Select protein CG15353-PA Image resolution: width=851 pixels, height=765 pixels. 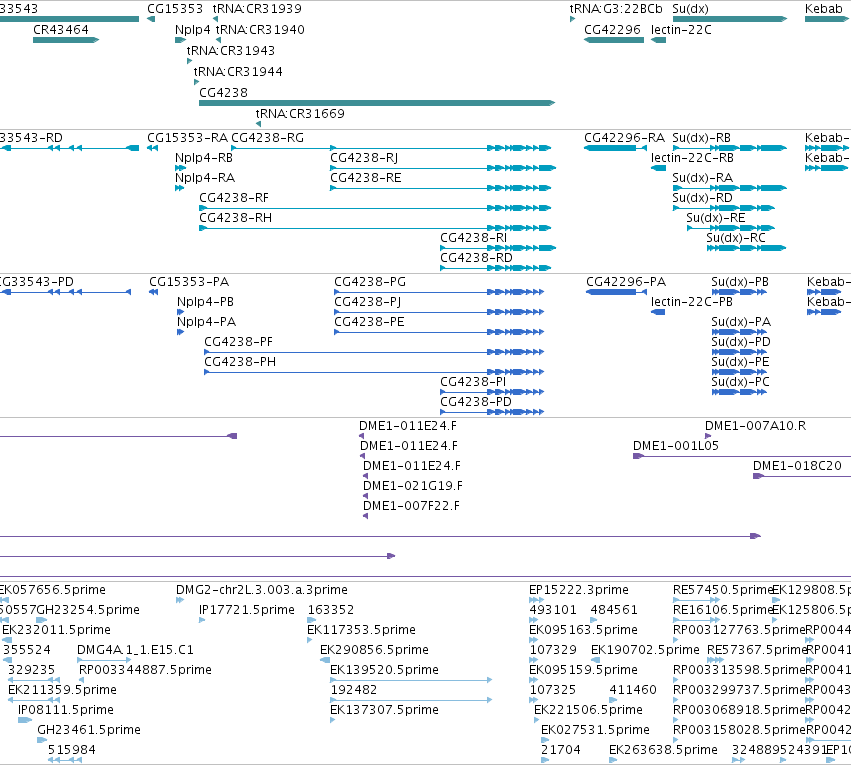coord(189,282)
